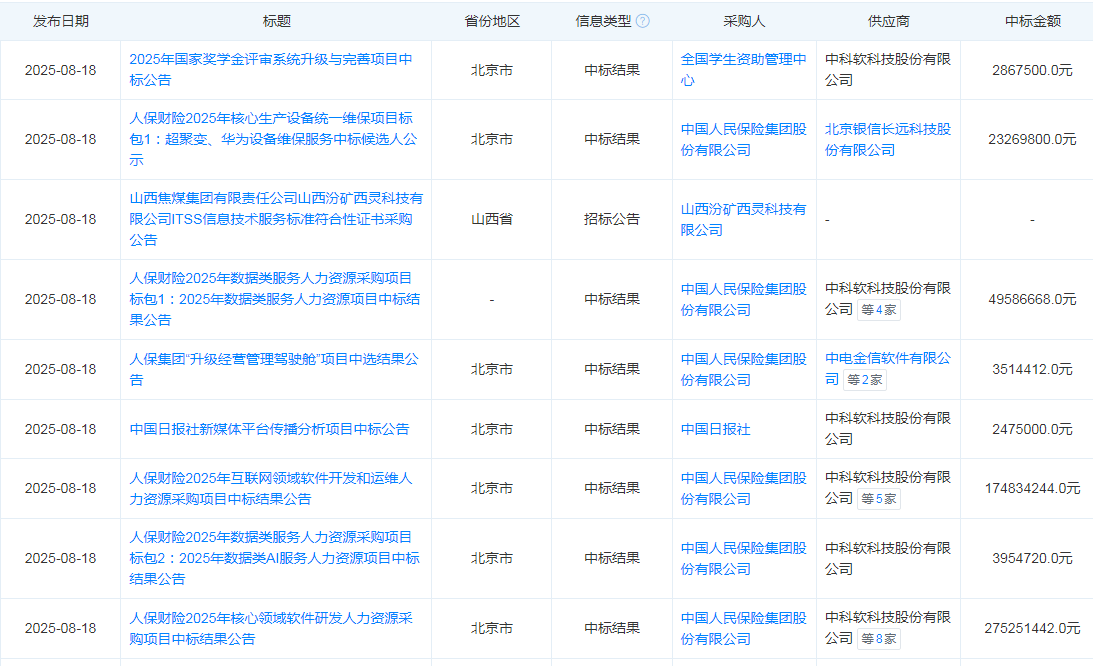Click the 信息类型 column header
The width and height of the screenshot is (1093, 666).
[x=603, y=21]
